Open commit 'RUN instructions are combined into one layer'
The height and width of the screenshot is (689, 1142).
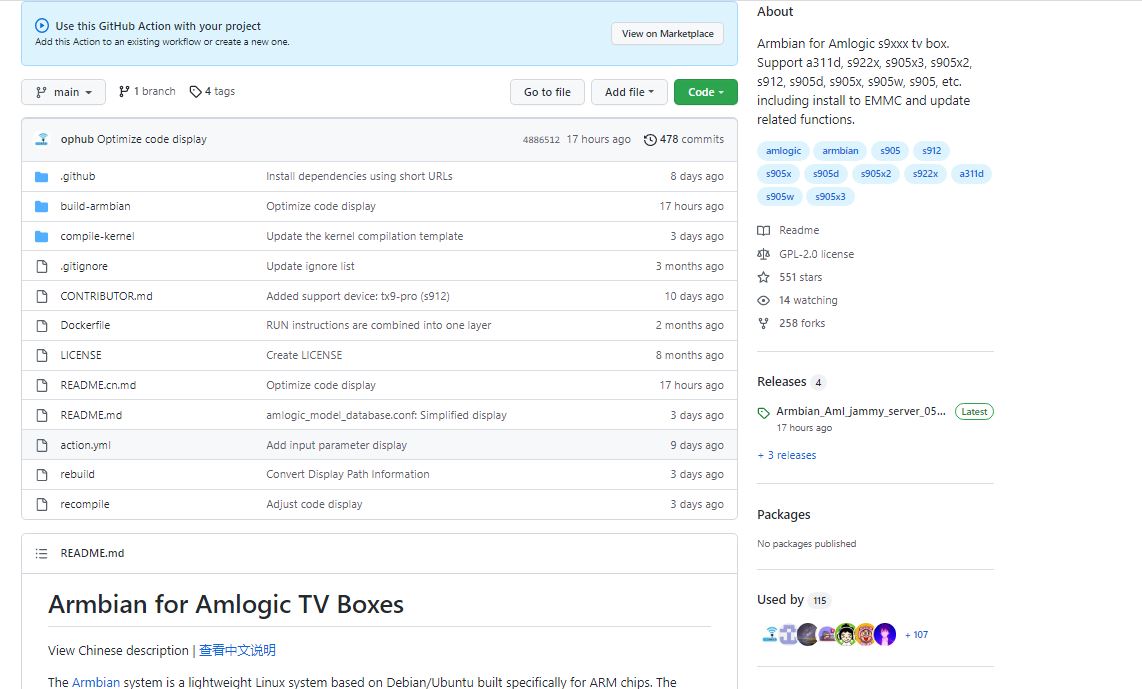379,326
